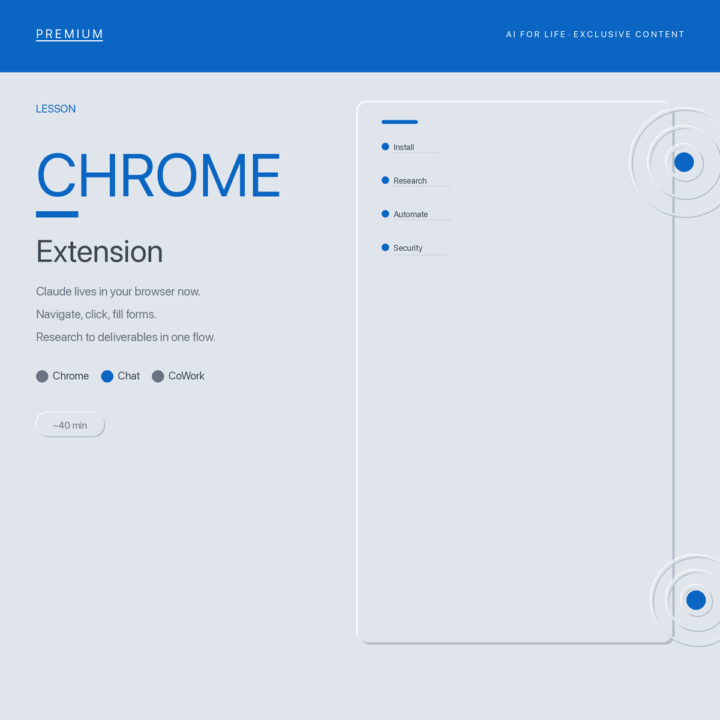Click the blue bullet beside Research

pyautogui.click(x=385, y=180)
